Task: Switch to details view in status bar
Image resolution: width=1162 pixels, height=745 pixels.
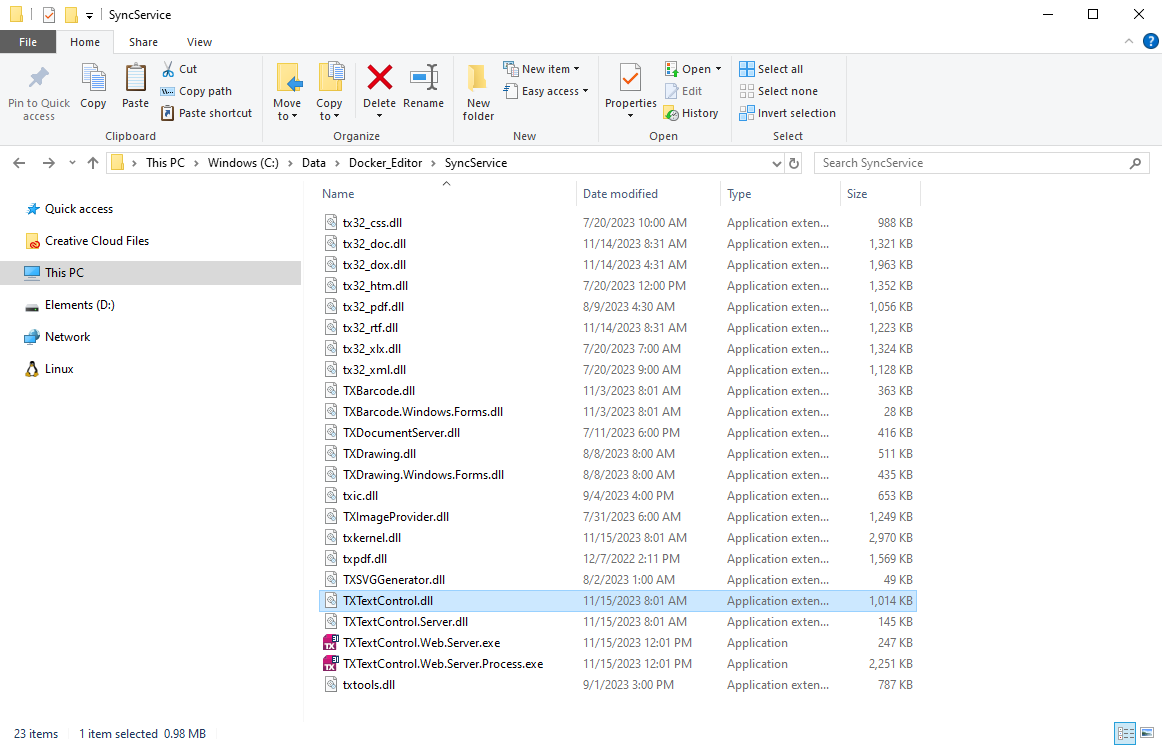Action: click(1124, 733)
